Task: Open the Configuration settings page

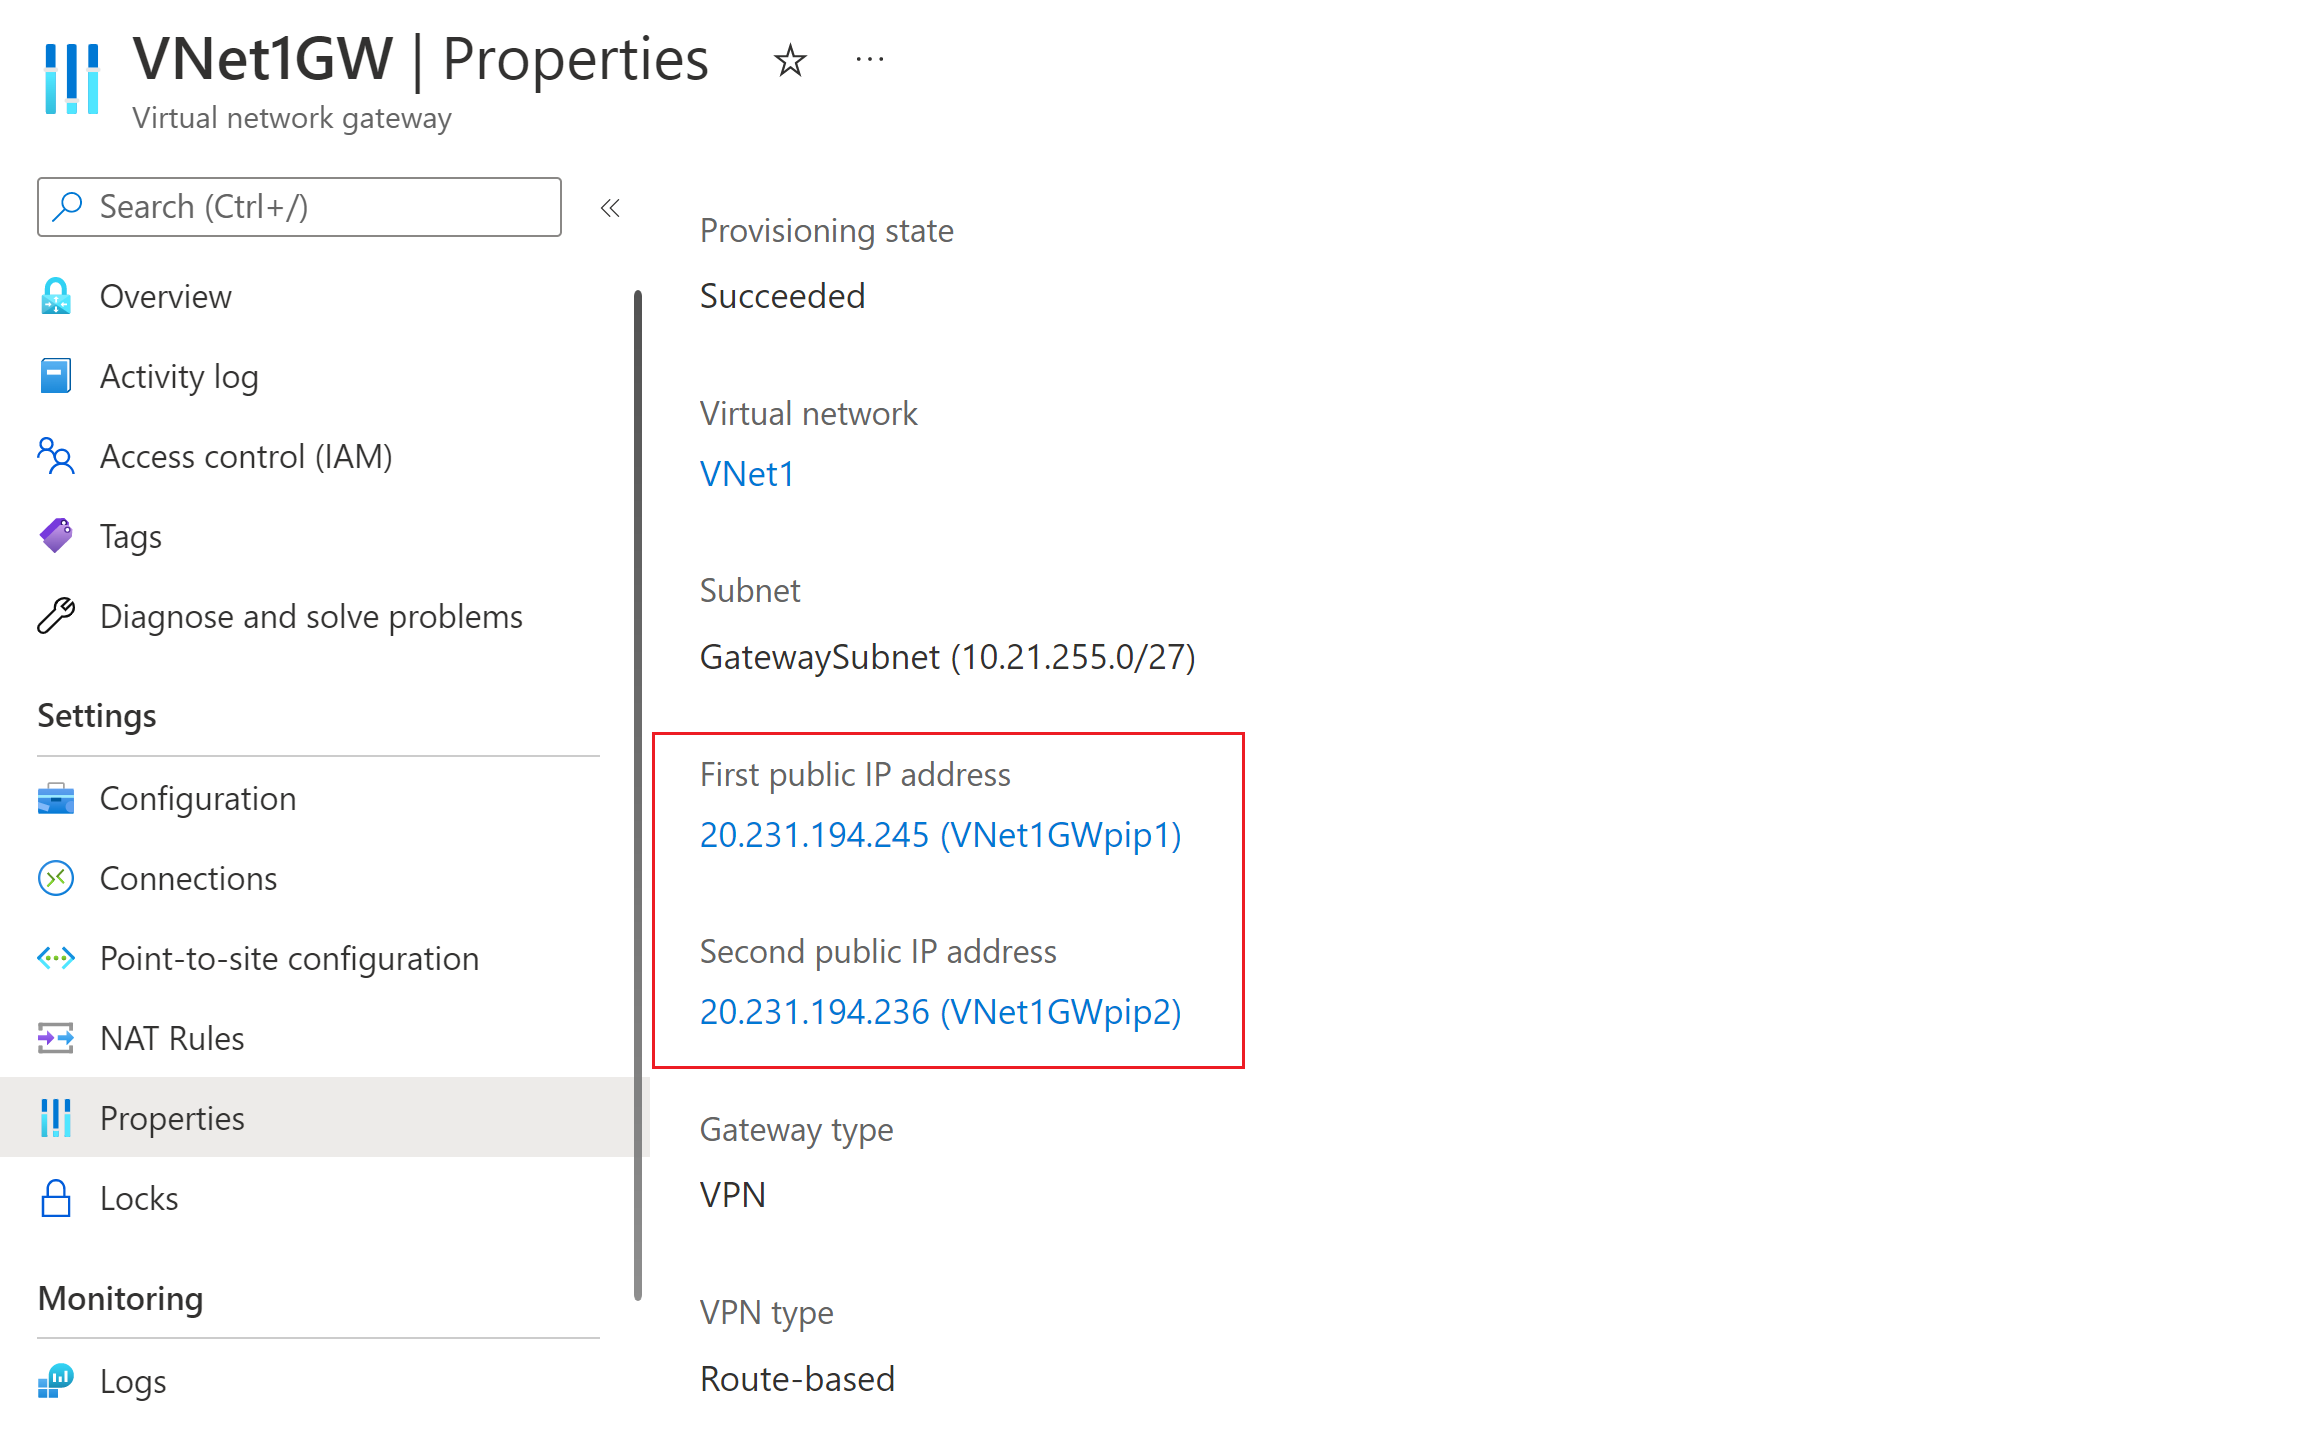Action: [x=197, y=799]
